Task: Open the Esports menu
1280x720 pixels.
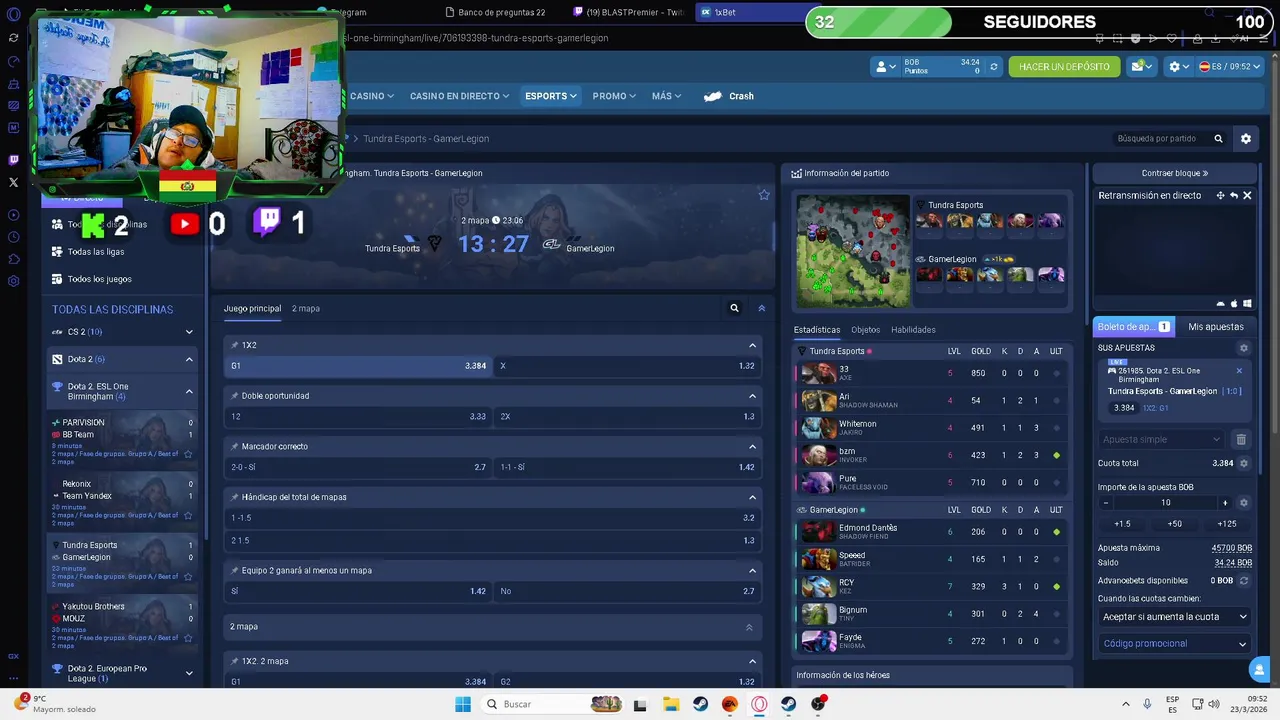Action: coord(551,96)
